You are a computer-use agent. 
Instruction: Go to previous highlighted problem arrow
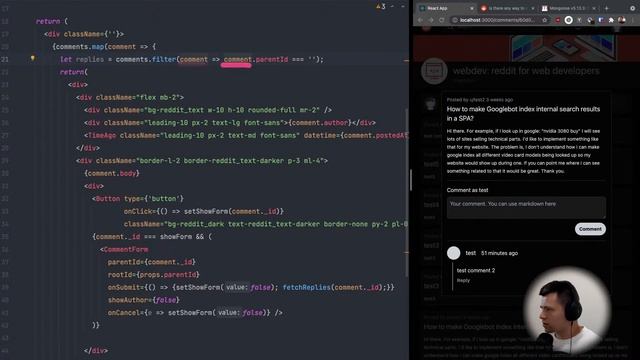point(392,7)
